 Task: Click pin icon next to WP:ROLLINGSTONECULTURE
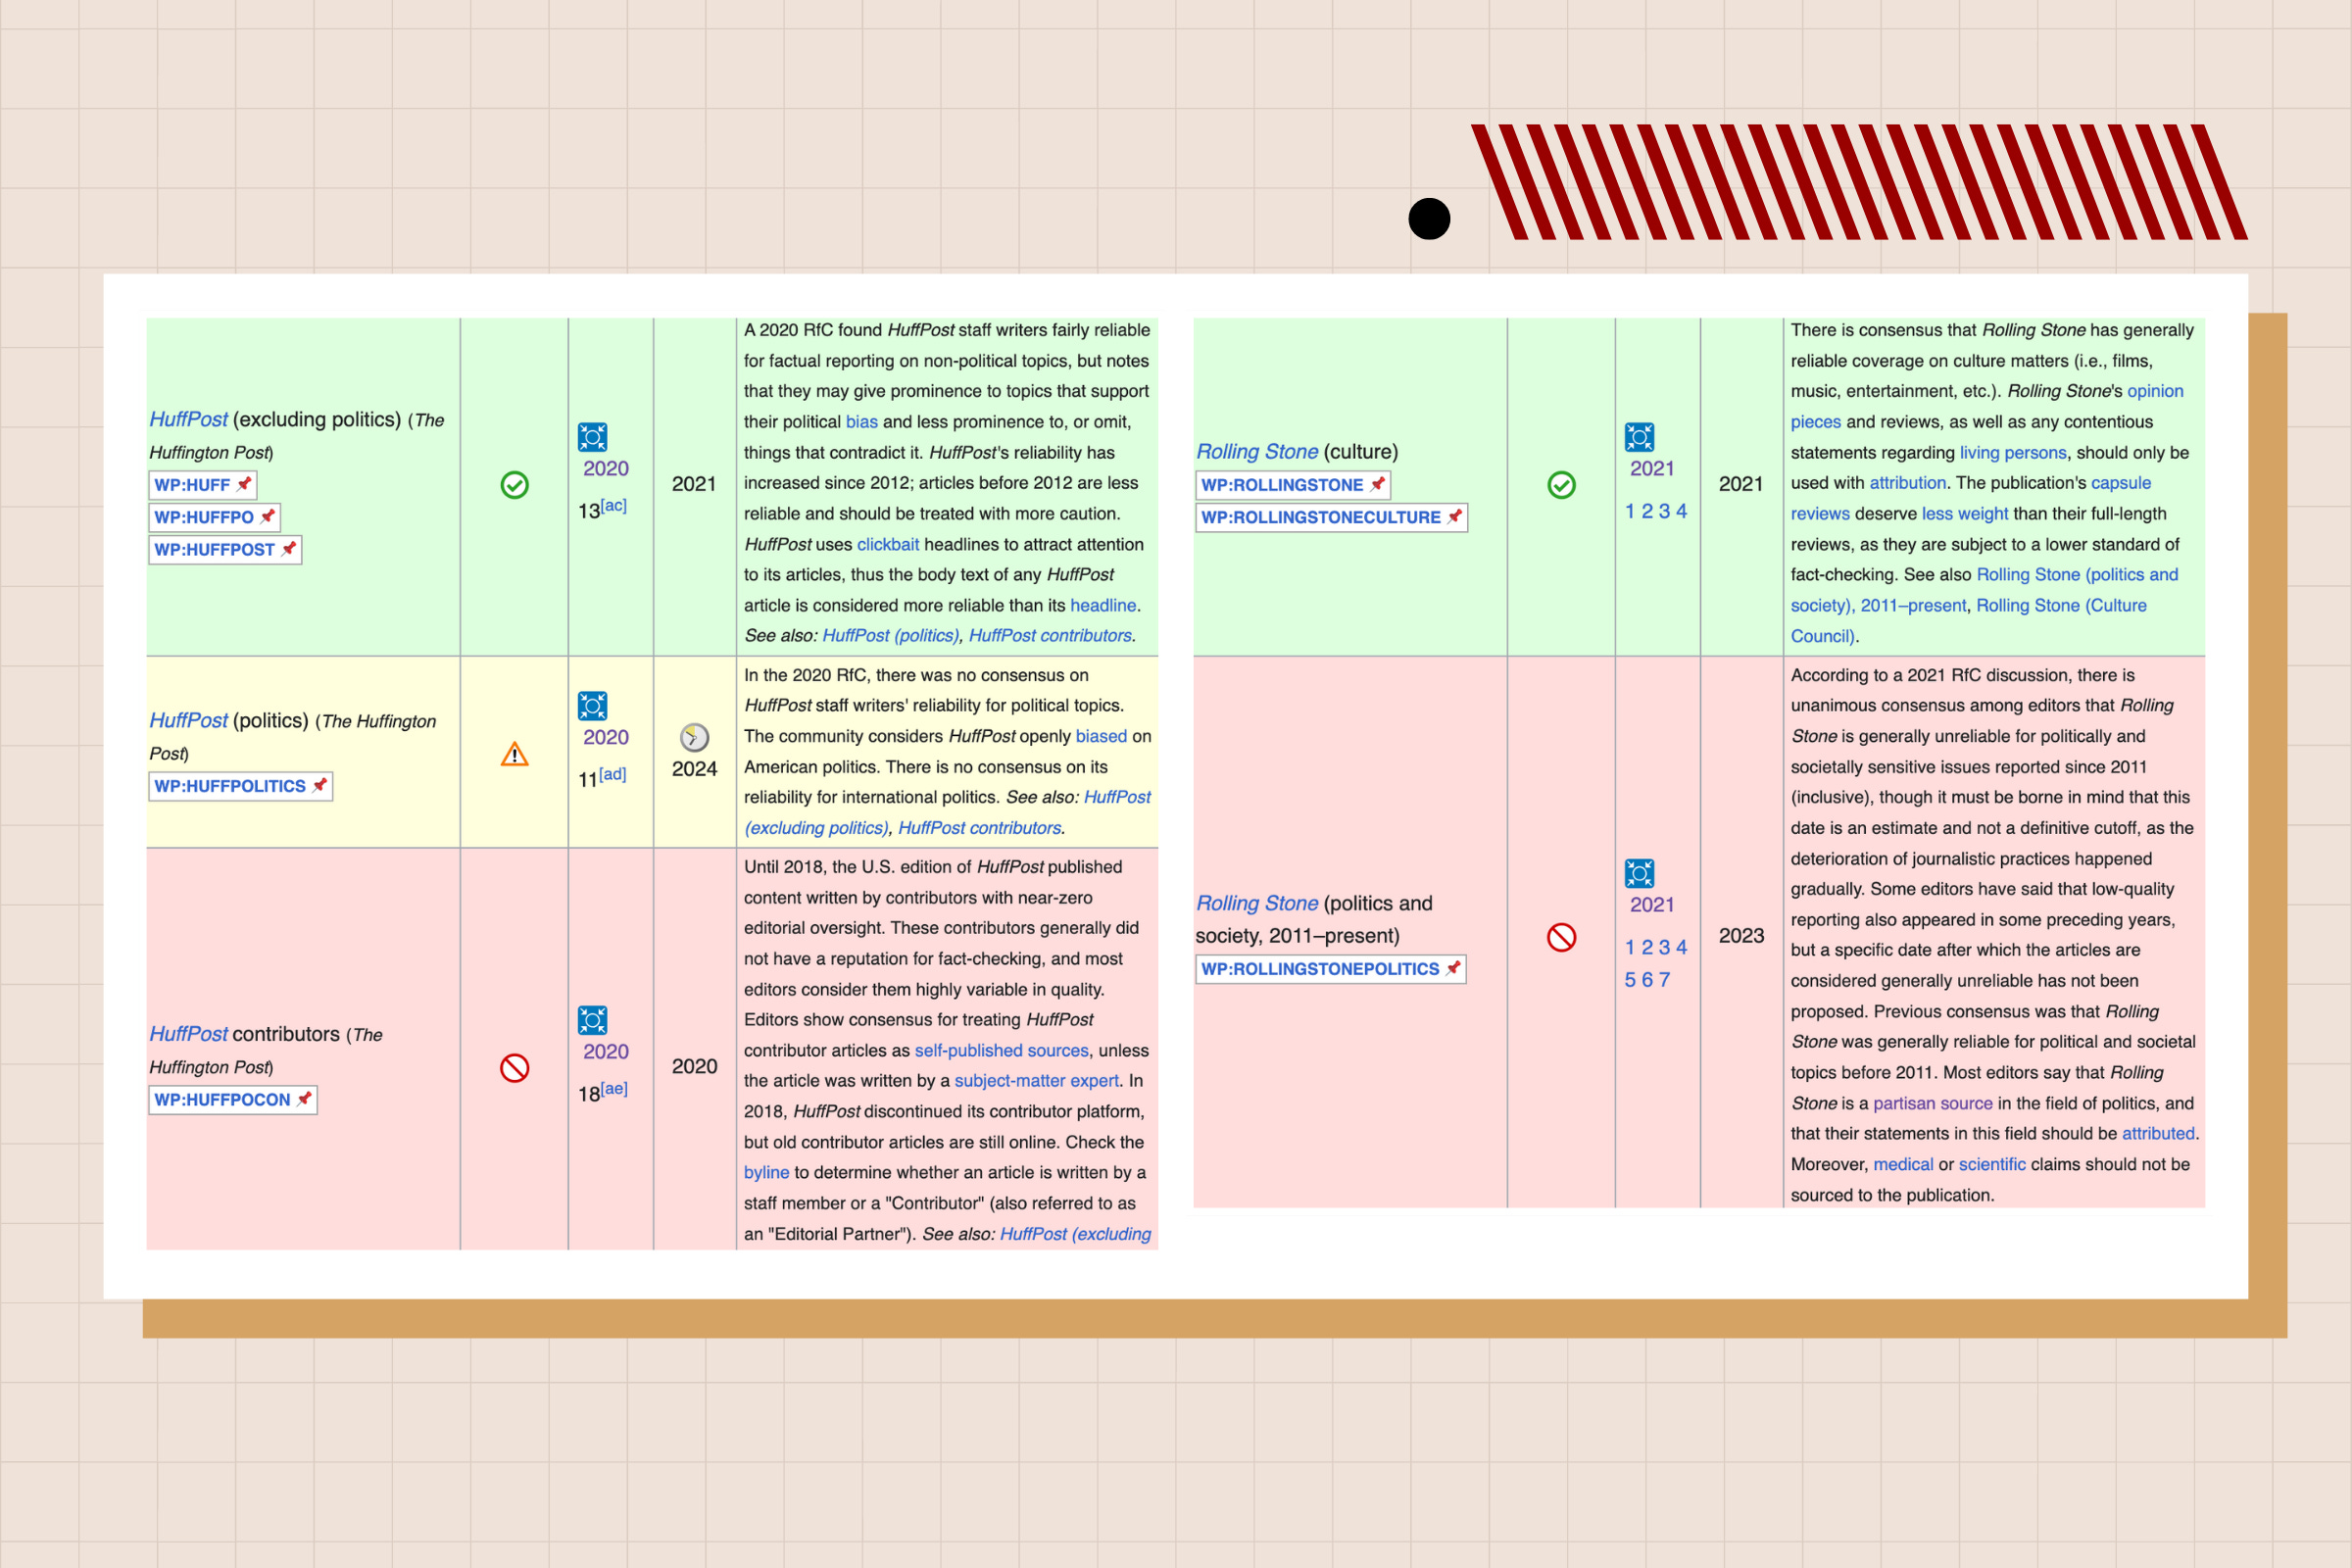[1454, 516]
